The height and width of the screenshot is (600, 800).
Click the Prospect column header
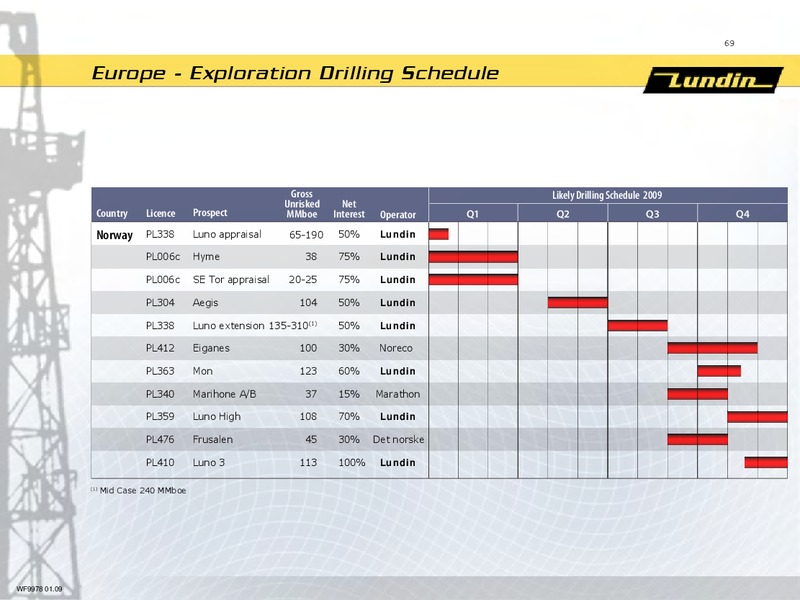[x=210, y=213]
